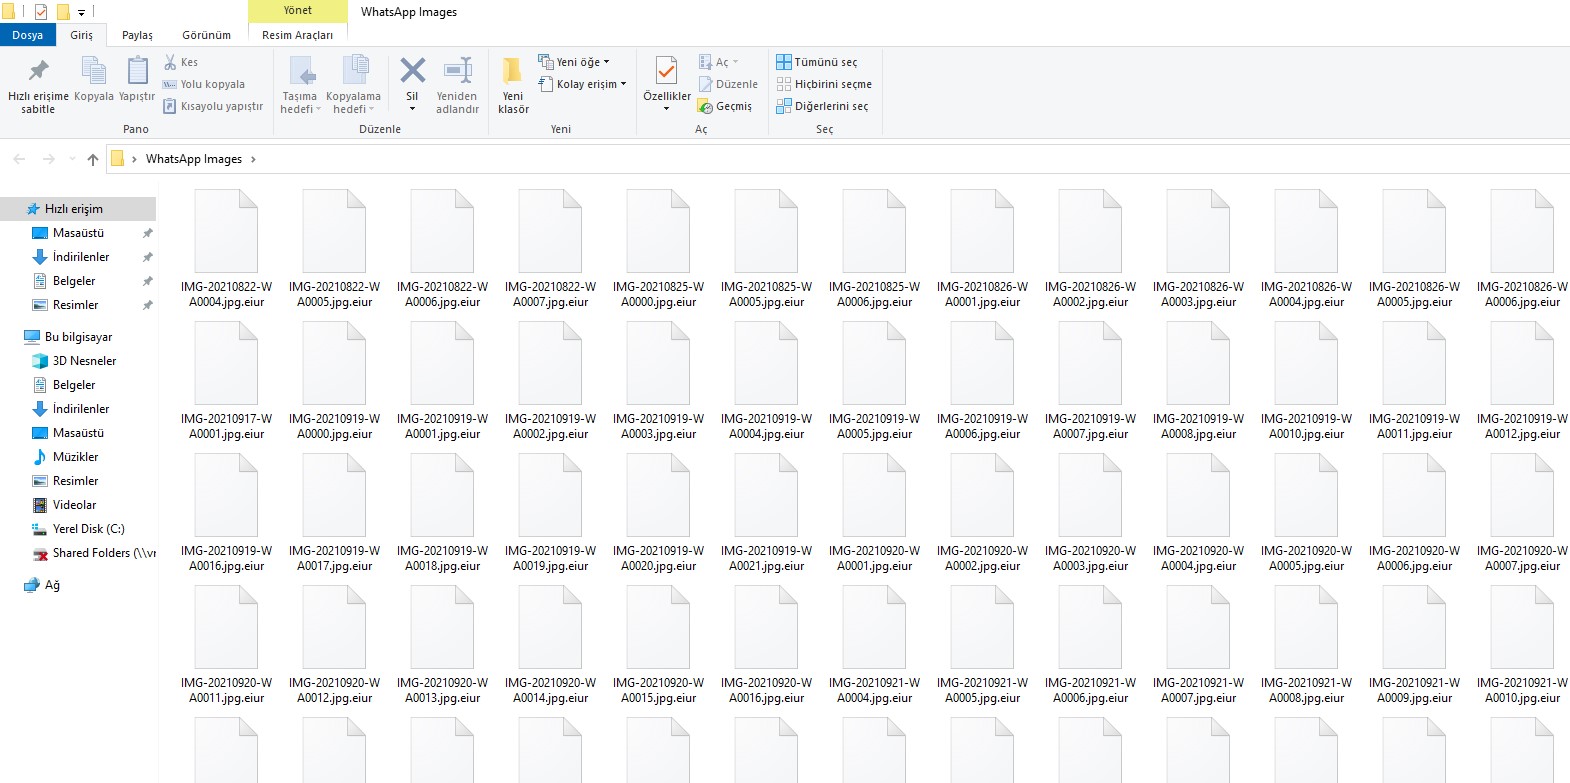Viewport: 1570px width, 783px height.
Task: Open Bu bilgisayar in the navigation pane
Action: 78,337
